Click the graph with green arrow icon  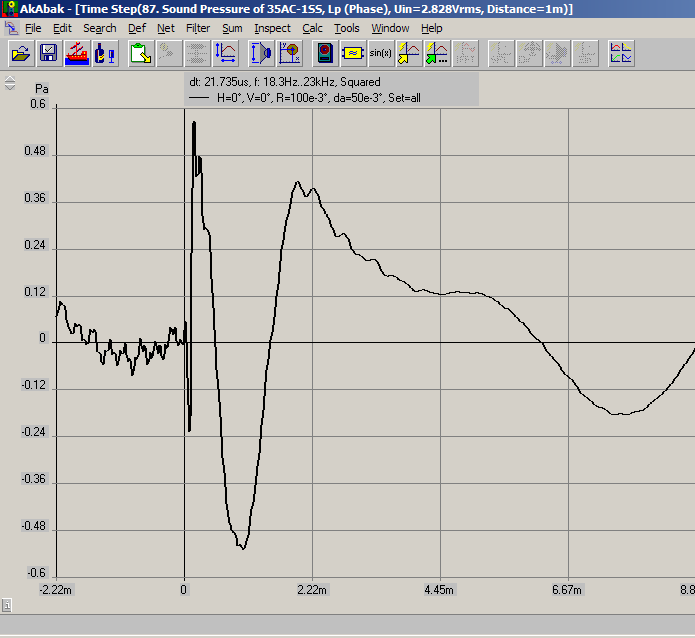[437, 53]
